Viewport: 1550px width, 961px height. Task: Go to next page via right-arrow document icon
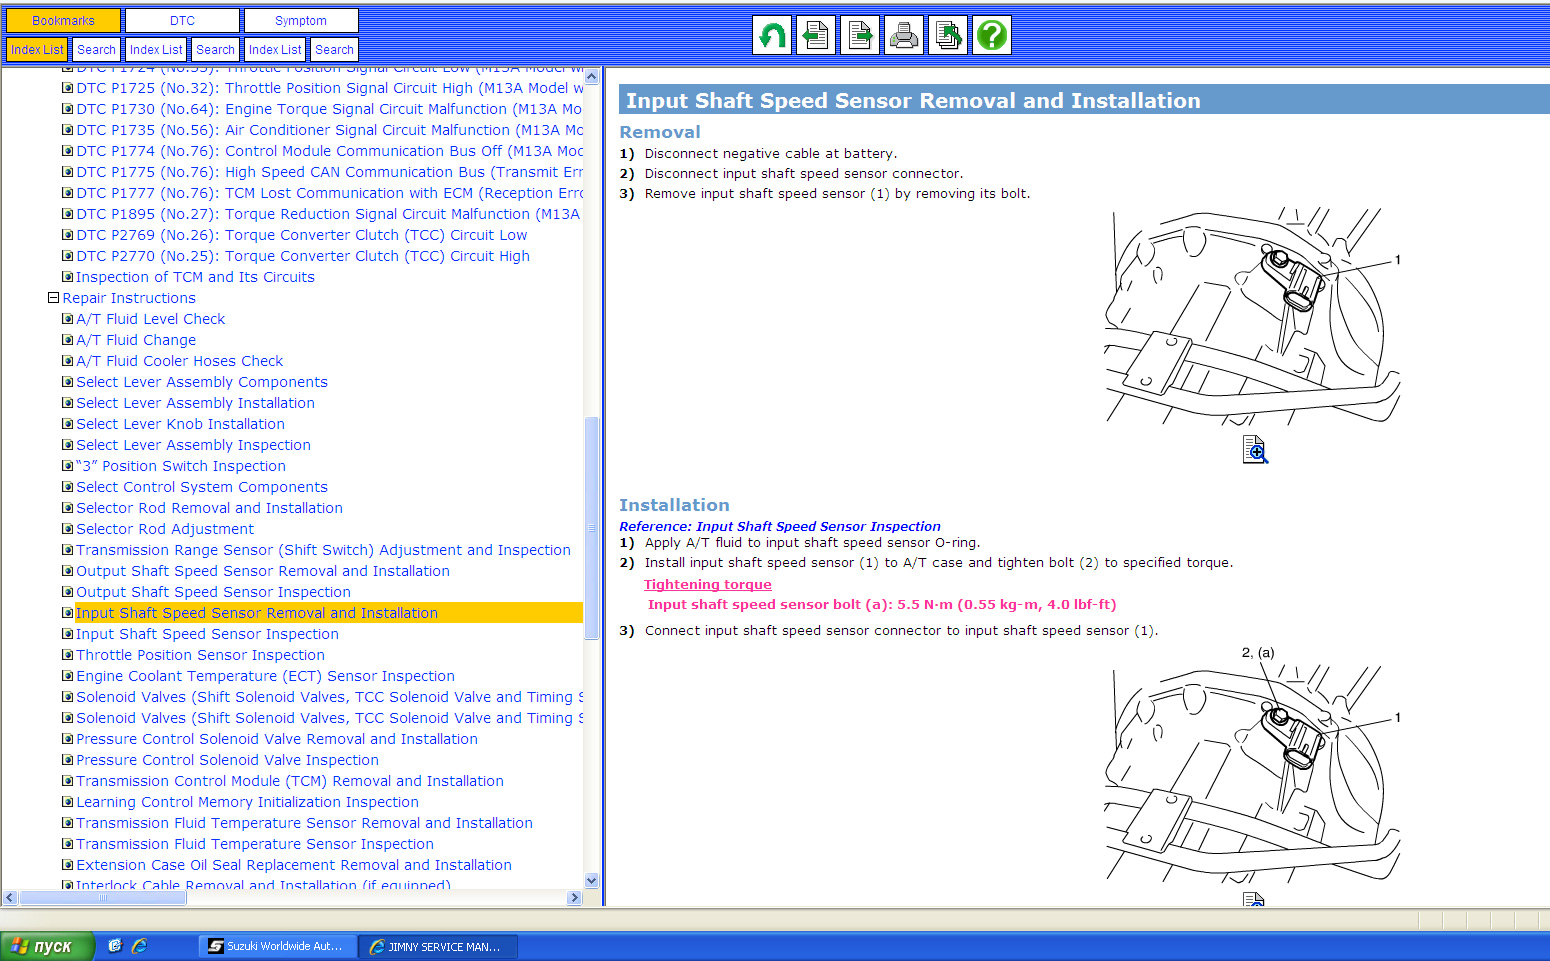point(859,36)
